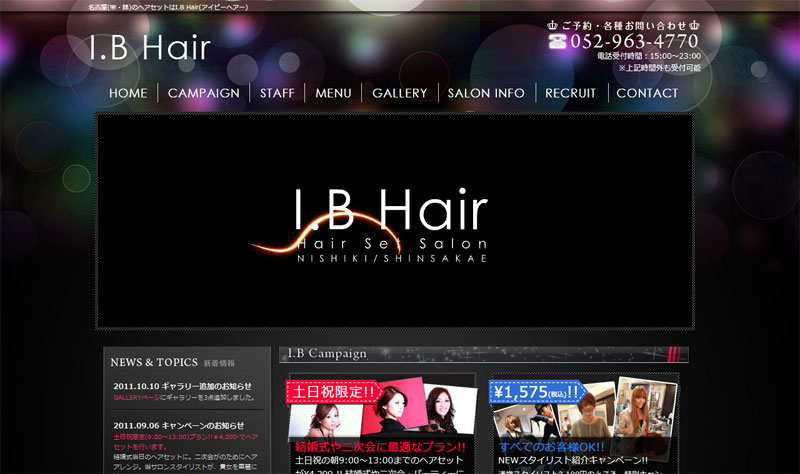Open the CONTACT page
800x474 pixels.
coord(647,93)
